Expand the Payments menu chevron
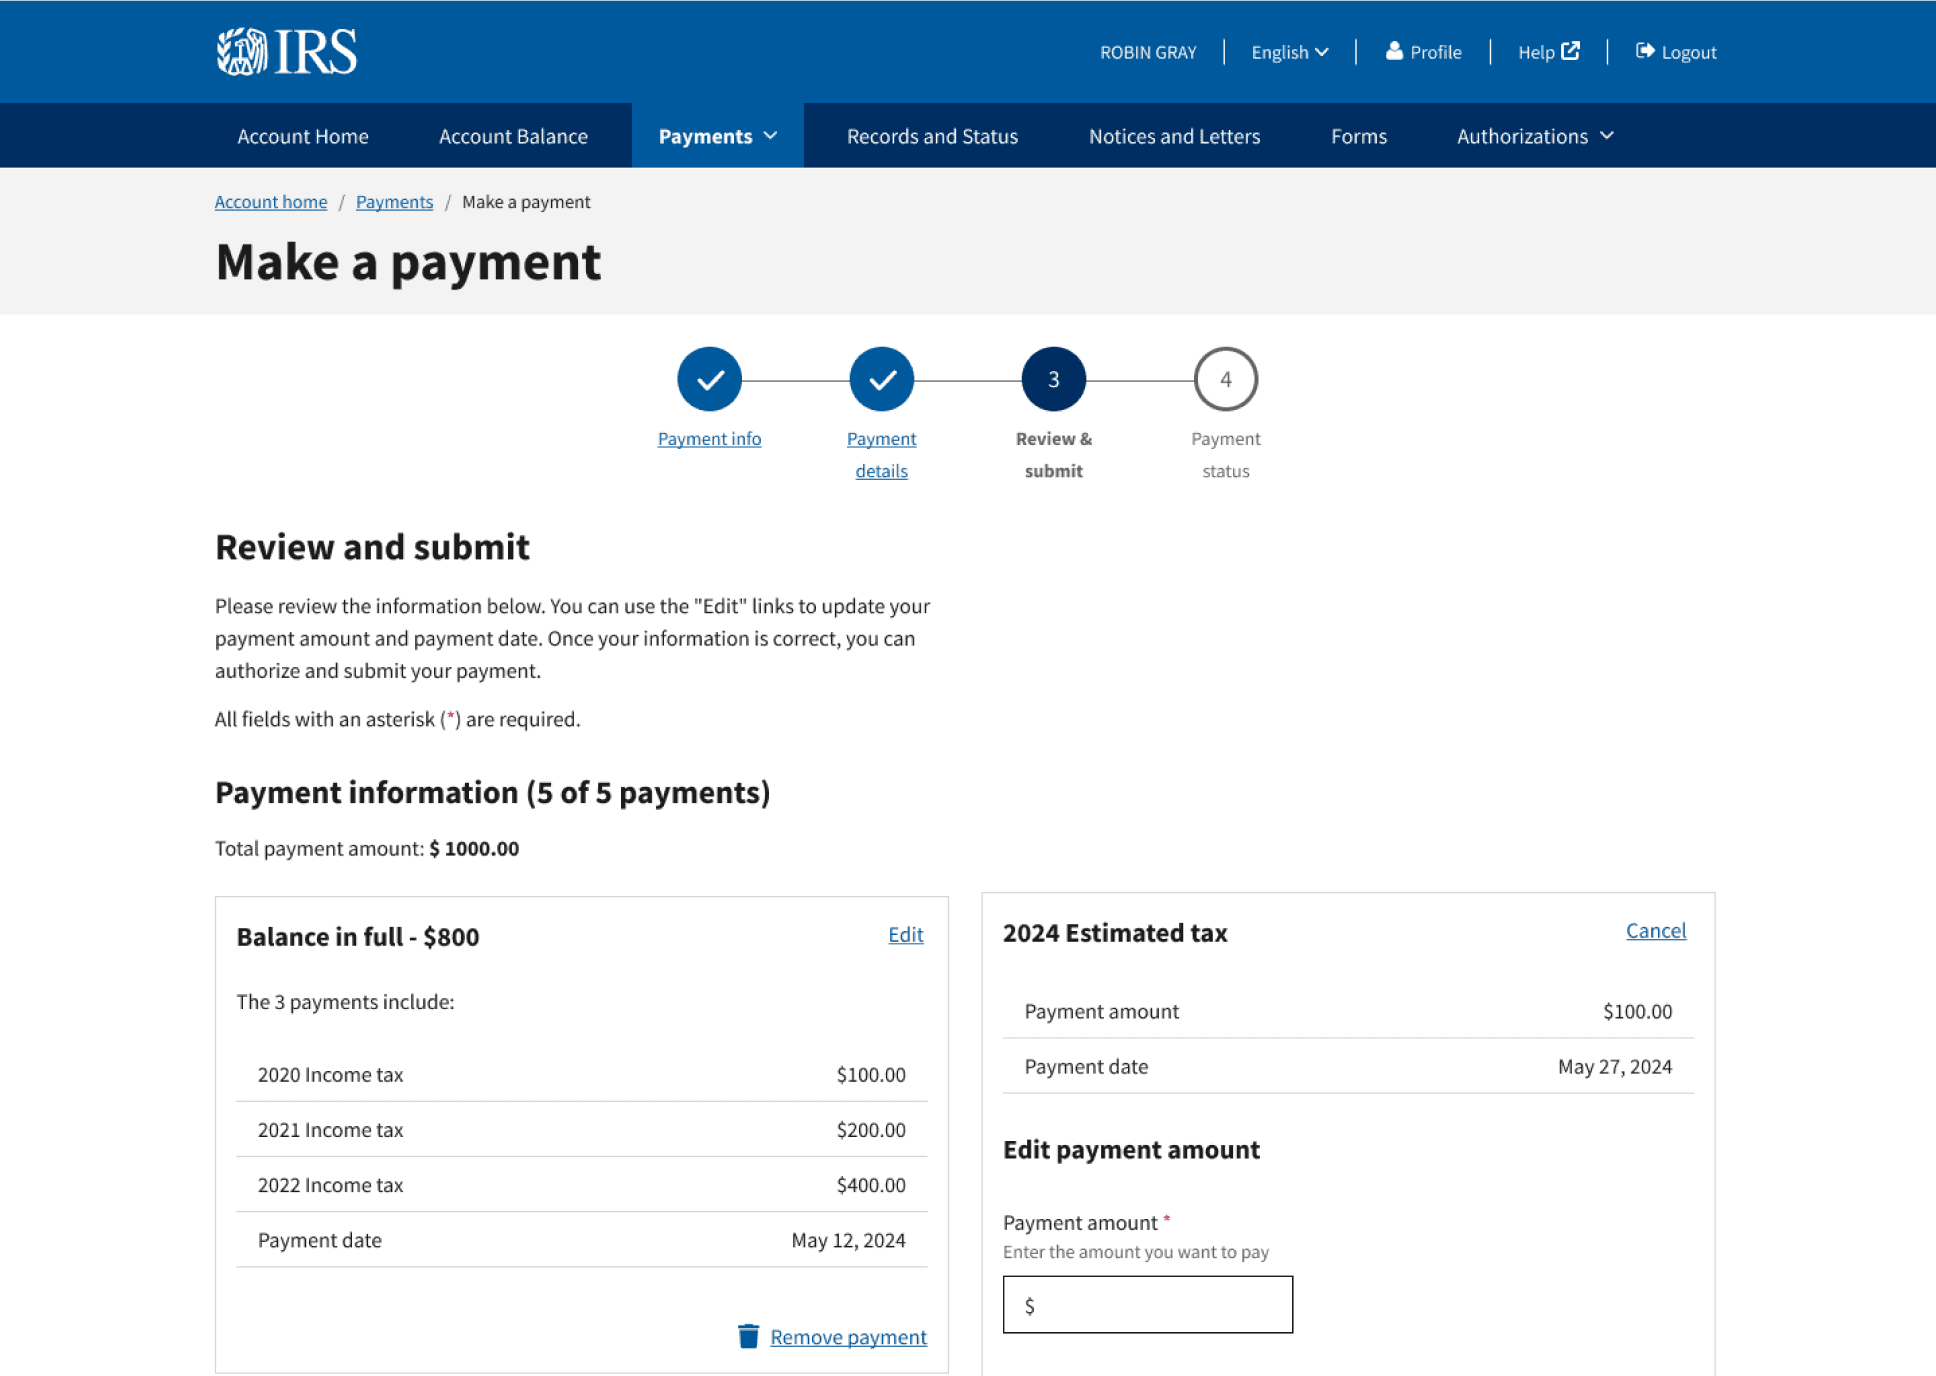Screen dimensions: 1936x1376 coord(771,136)
